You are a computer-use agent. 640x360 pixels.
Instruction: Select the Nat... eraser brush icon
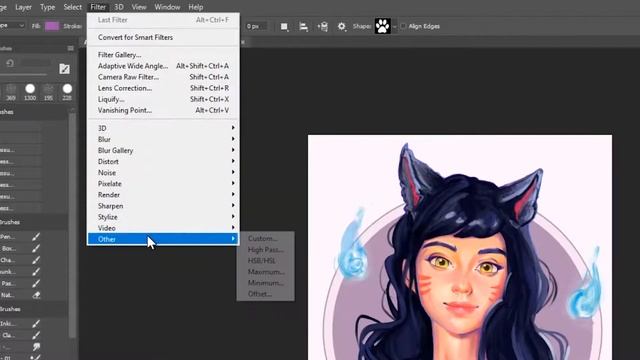(x=36, y=295)
